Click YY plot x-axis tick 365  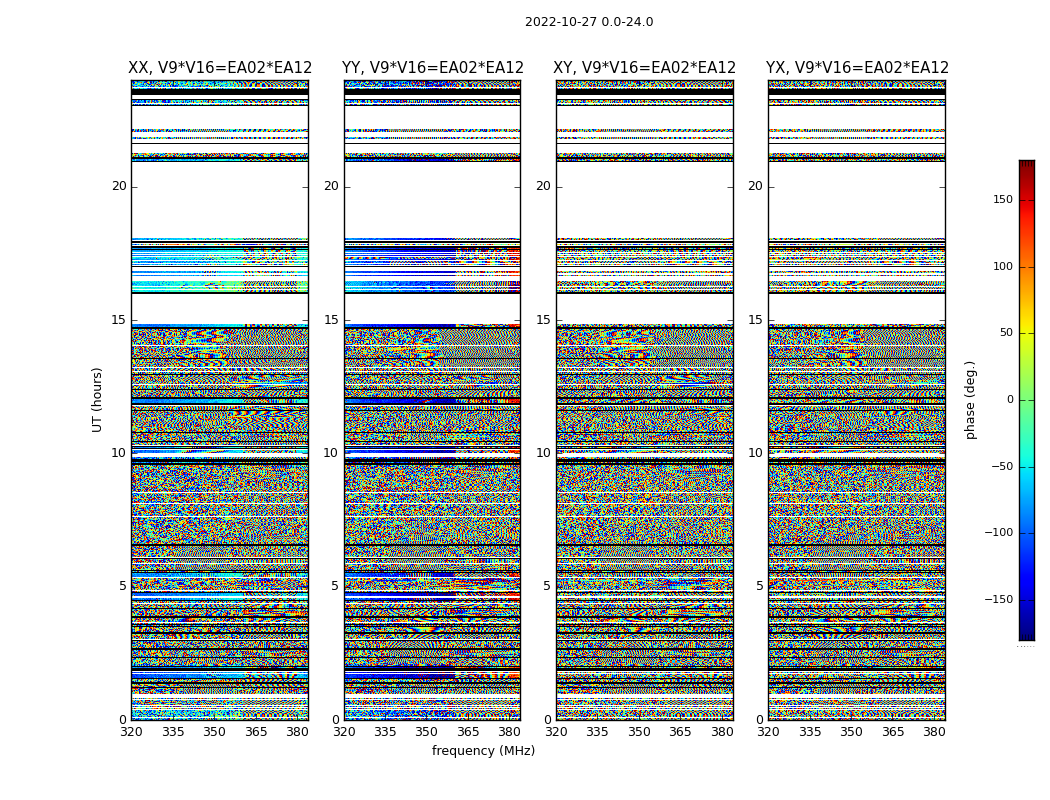click(468, 732)
